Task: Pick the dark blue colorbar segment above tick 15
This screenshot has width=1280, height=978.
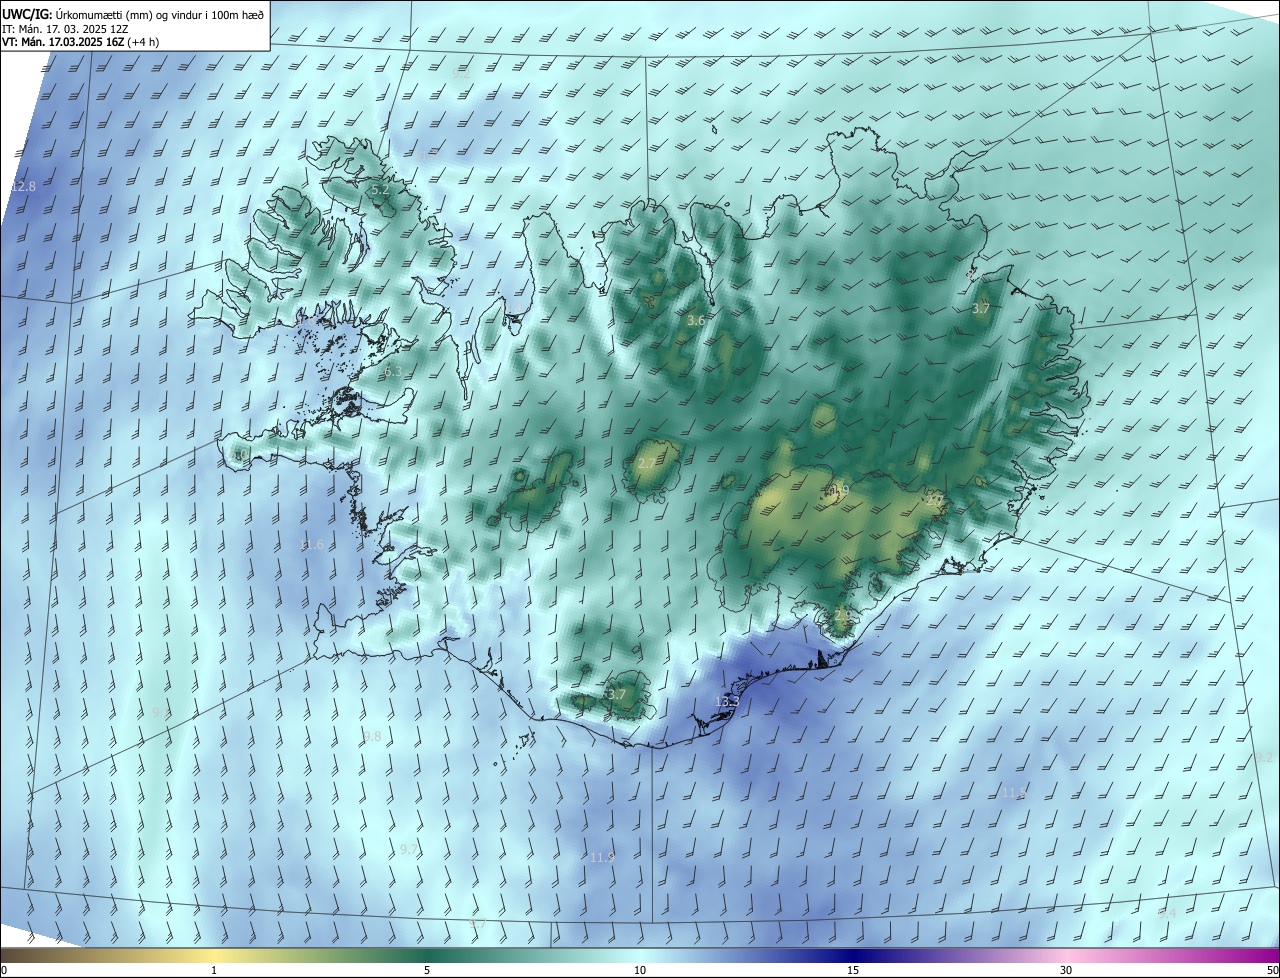Action: click(x=853, y=955)
